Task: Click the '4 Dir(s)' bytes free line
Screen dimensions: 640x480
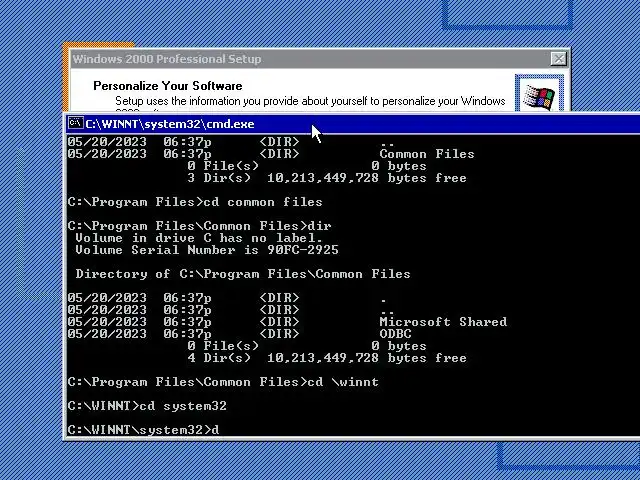Action: click(x=327, y=358)
